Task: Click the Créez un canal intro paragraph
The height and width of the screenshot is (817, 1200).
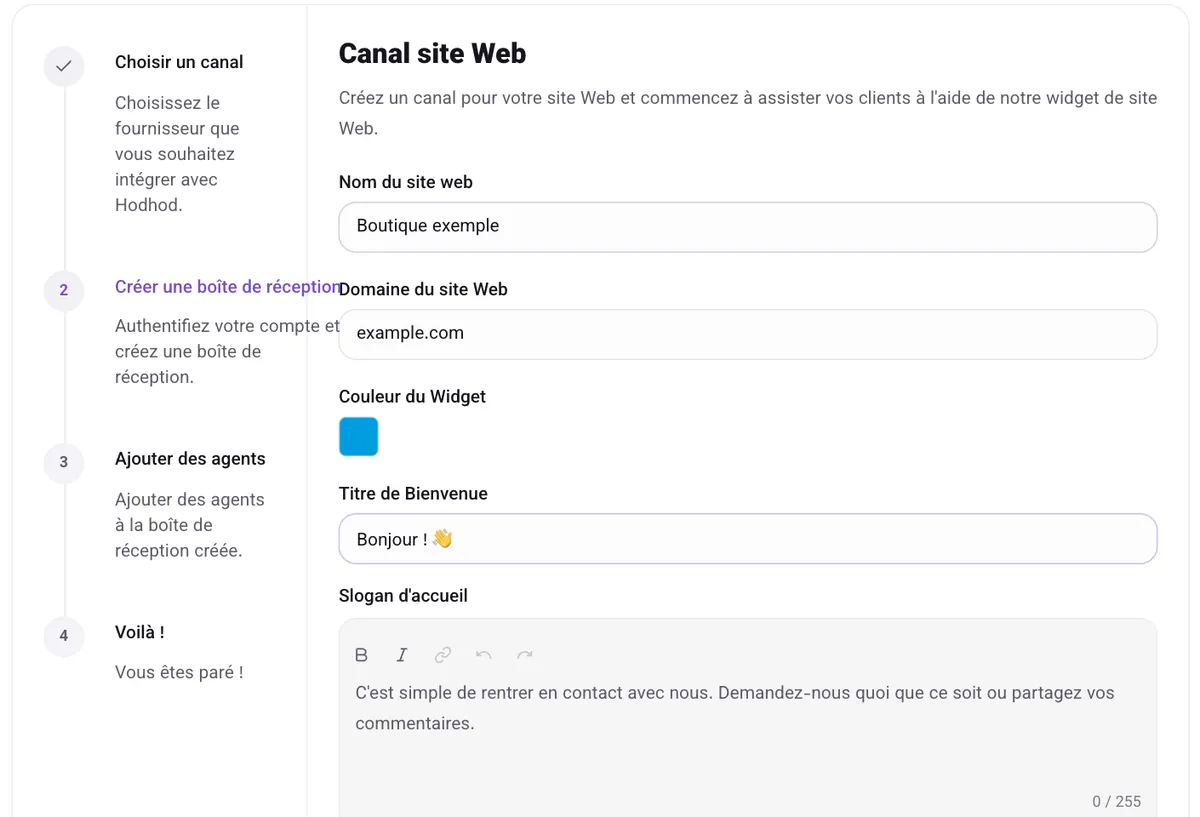Action: [x=748, y=113]
